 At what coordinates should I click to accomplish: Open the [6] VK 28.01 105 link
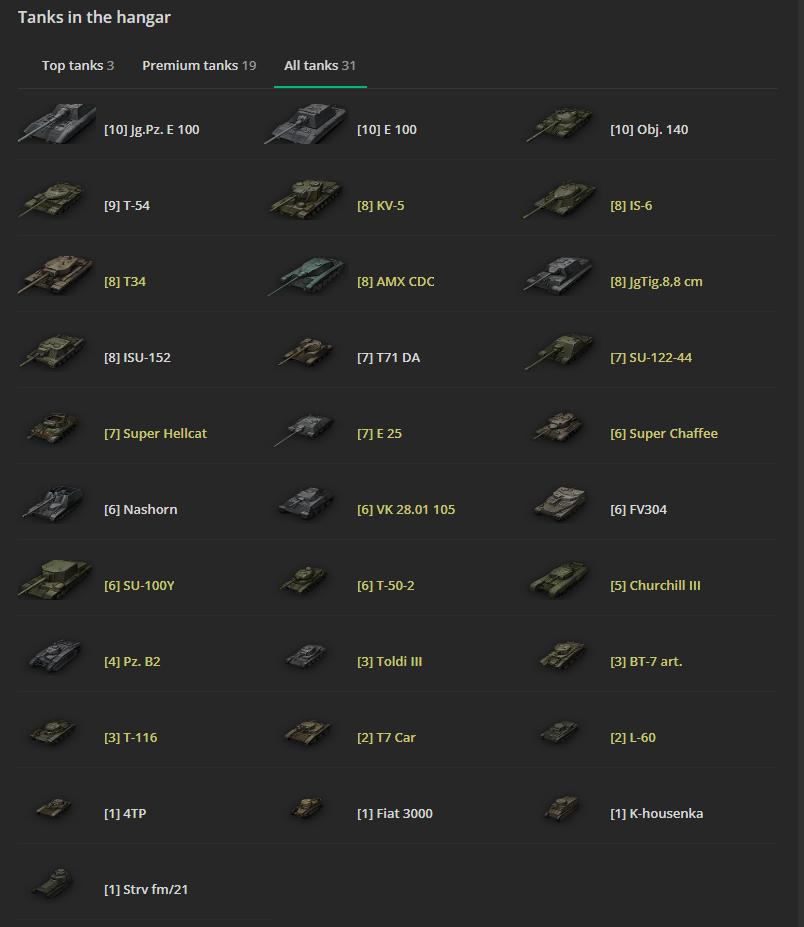coord(406,510)
